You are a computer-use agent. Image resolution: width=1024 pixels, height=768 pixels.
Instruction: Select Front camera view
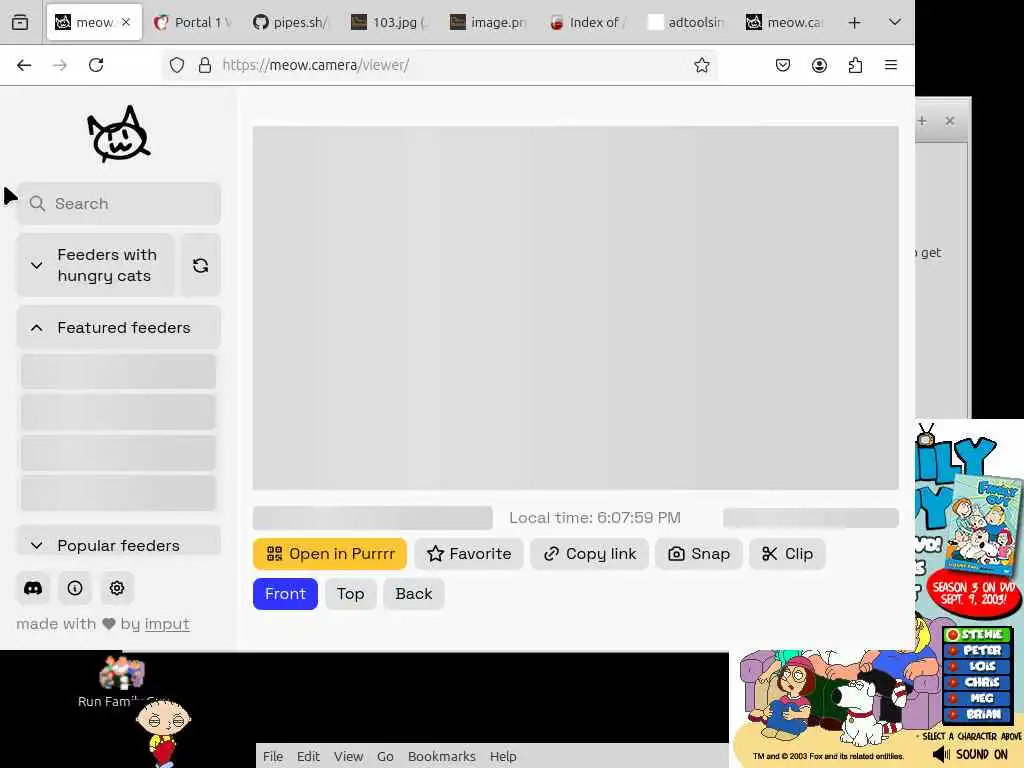tap(285, 594)
